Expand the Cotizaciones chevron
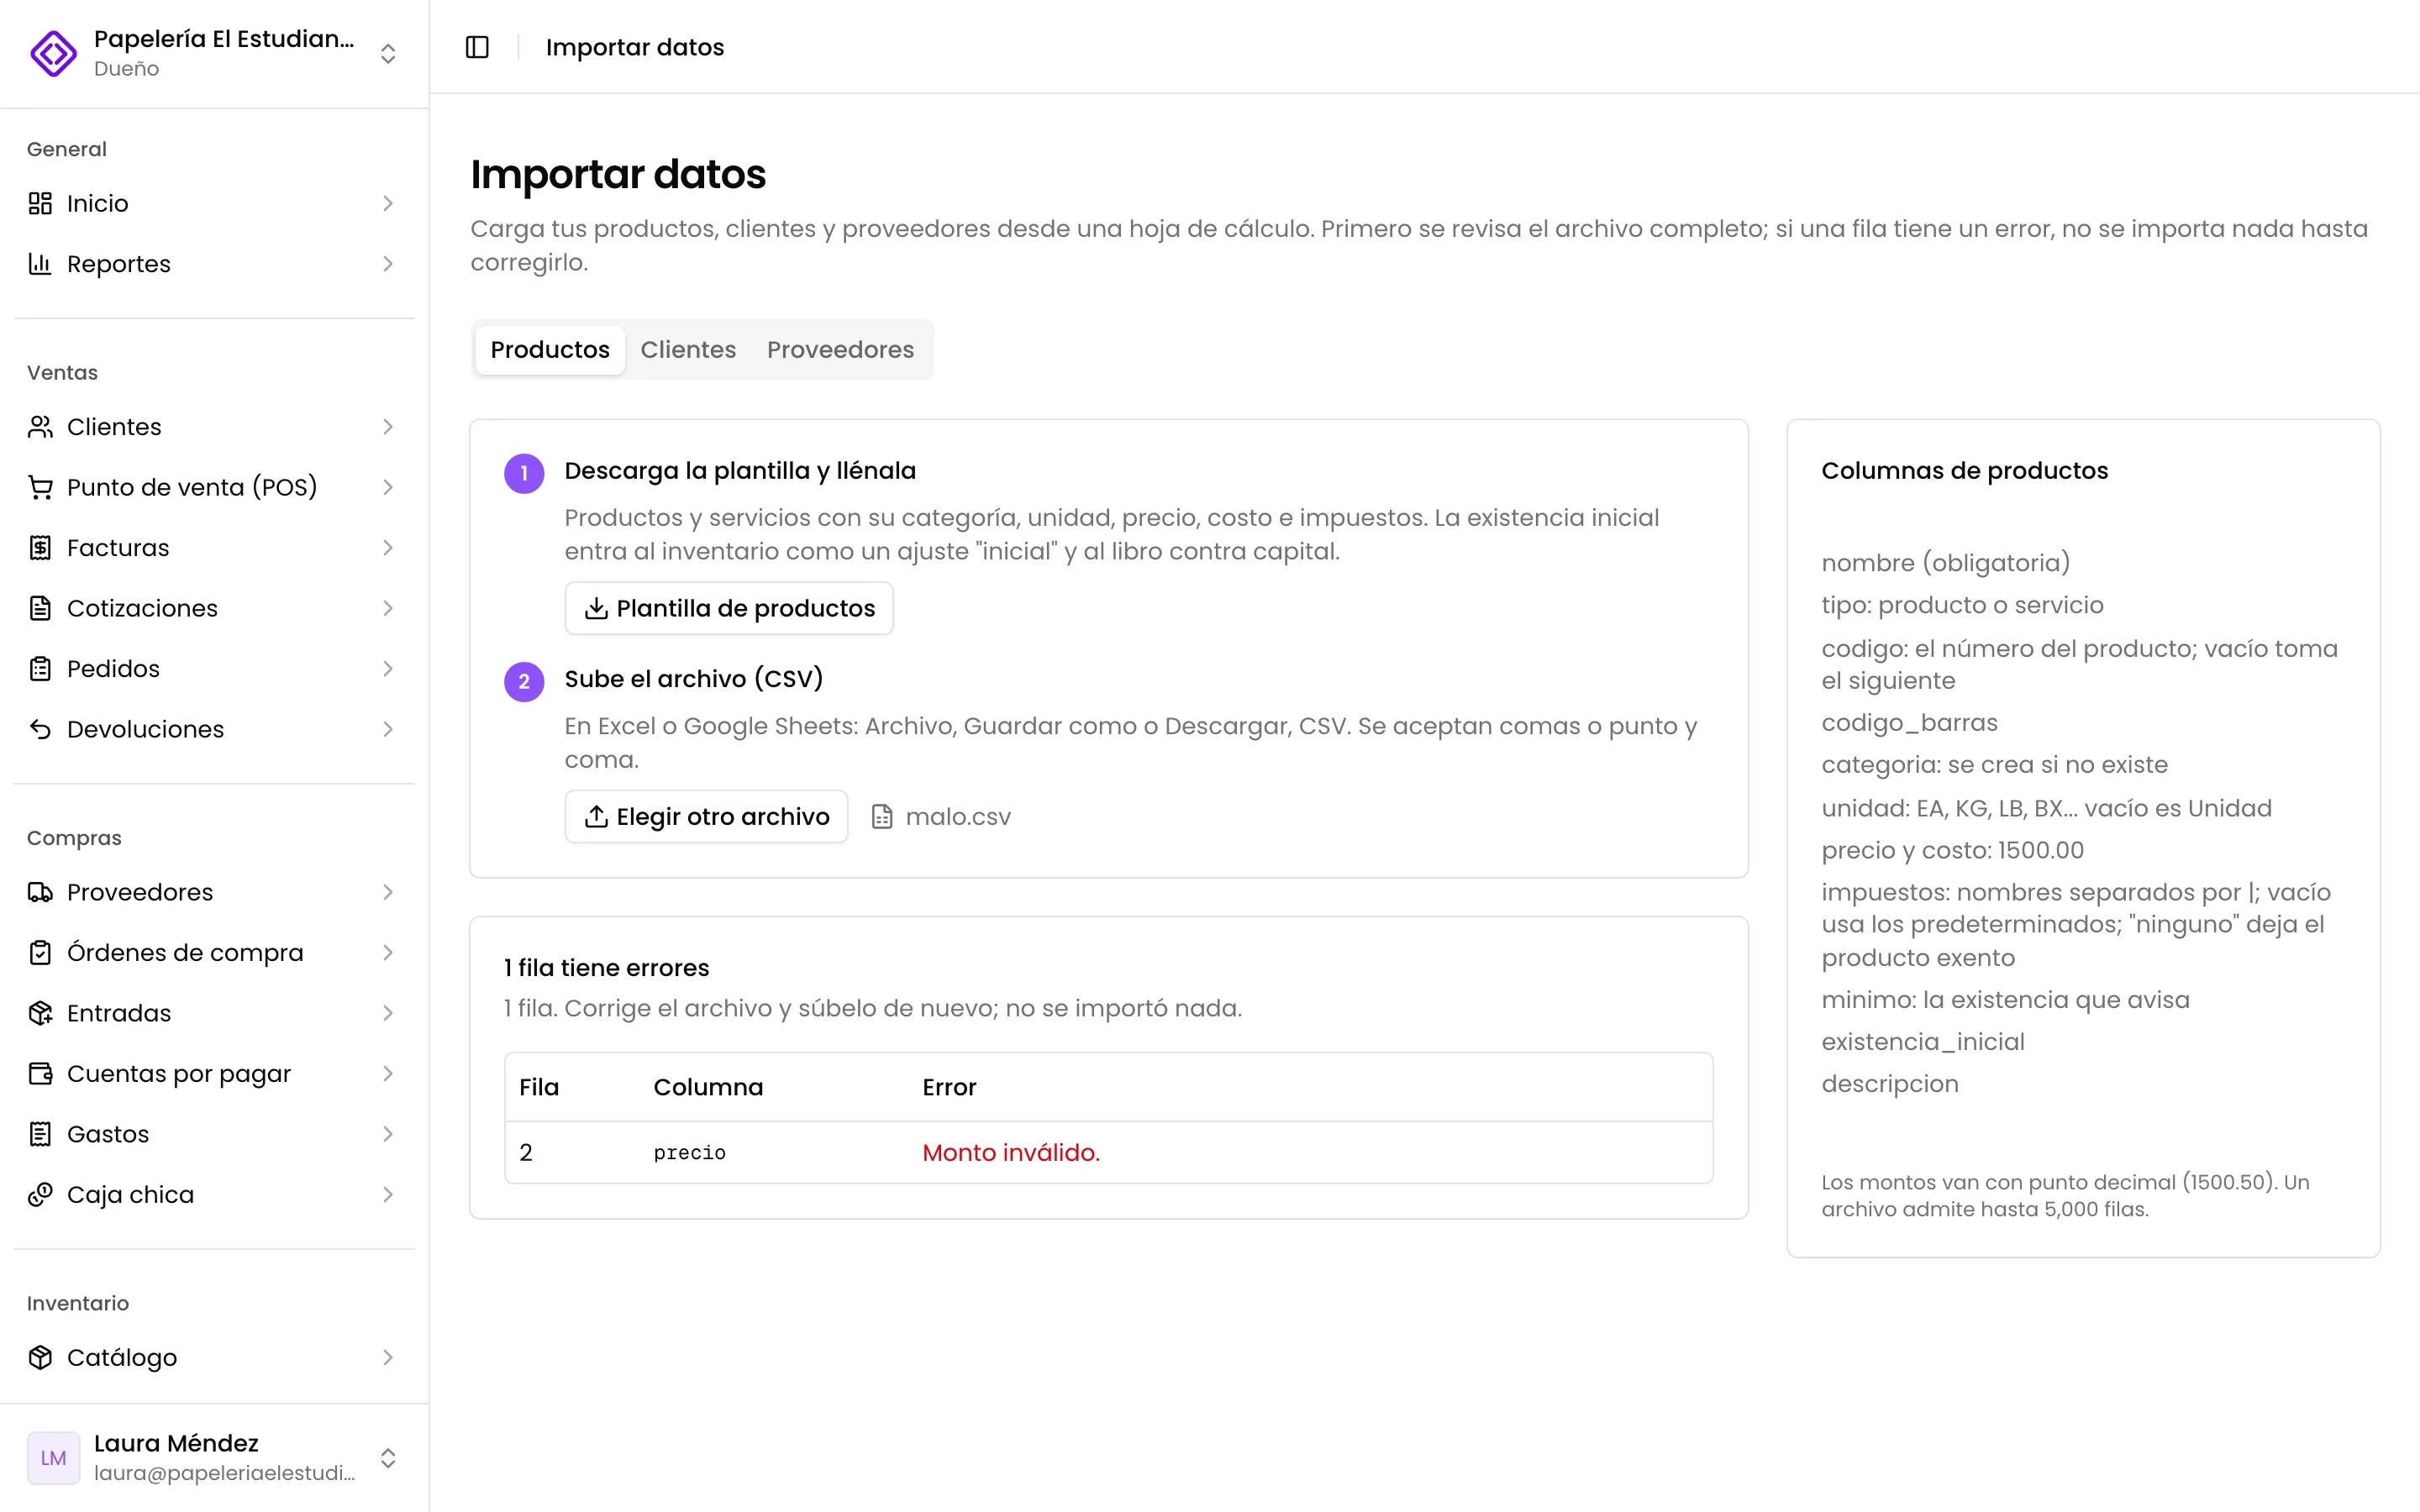The image size is (2420, 1512). pos(388,608)
